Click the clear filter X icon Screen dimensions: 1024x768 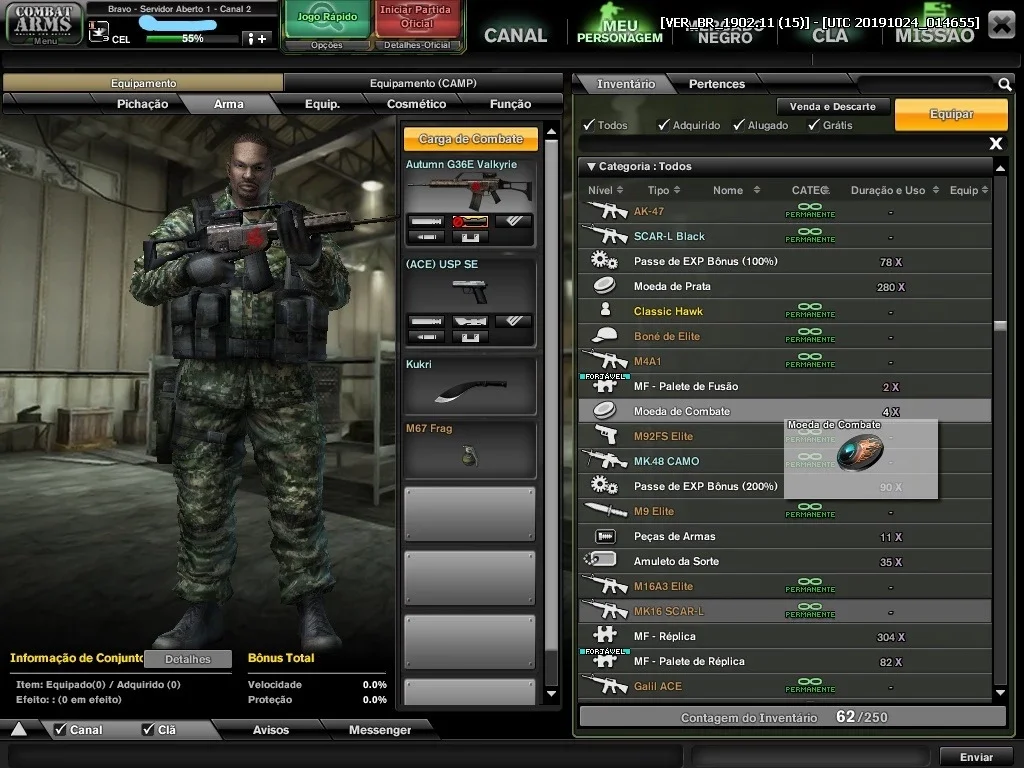point(995,144)
